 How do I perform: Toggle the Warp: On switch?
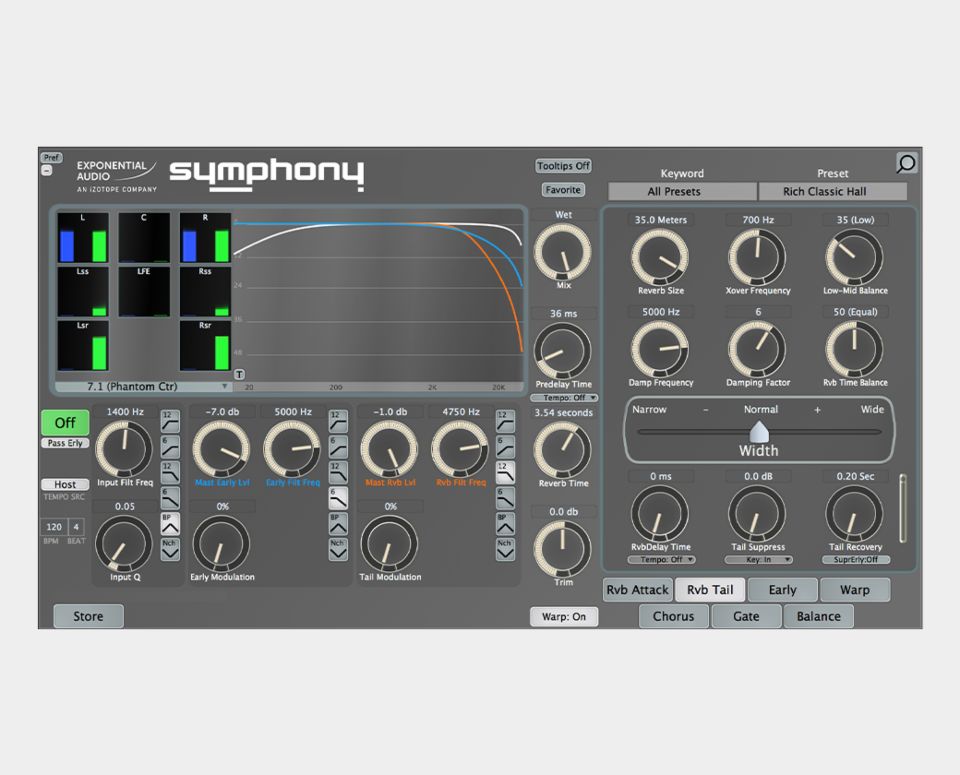[564, 616]
